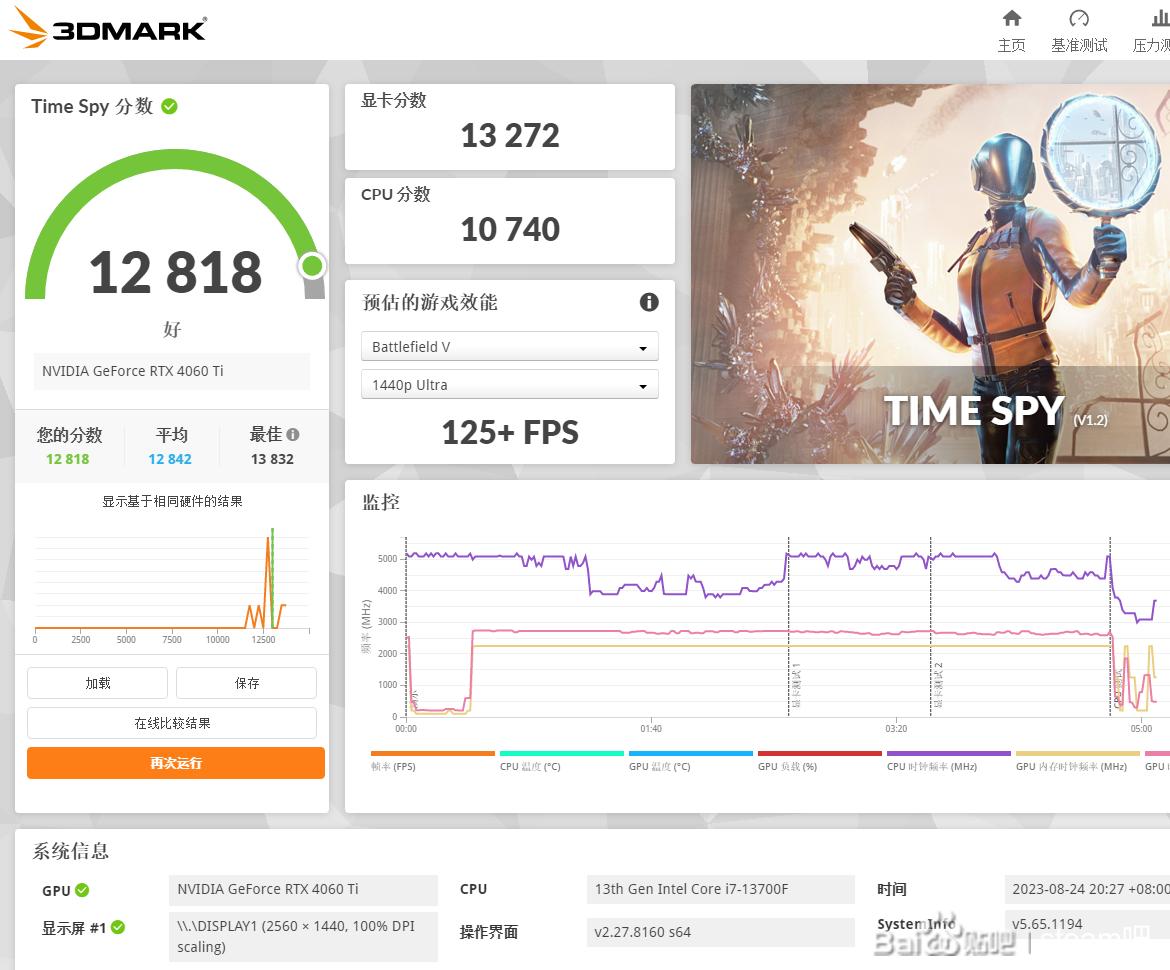Click the 125+ FPS estimate
The image size is (1170, 970).
(x=510, y=432)
